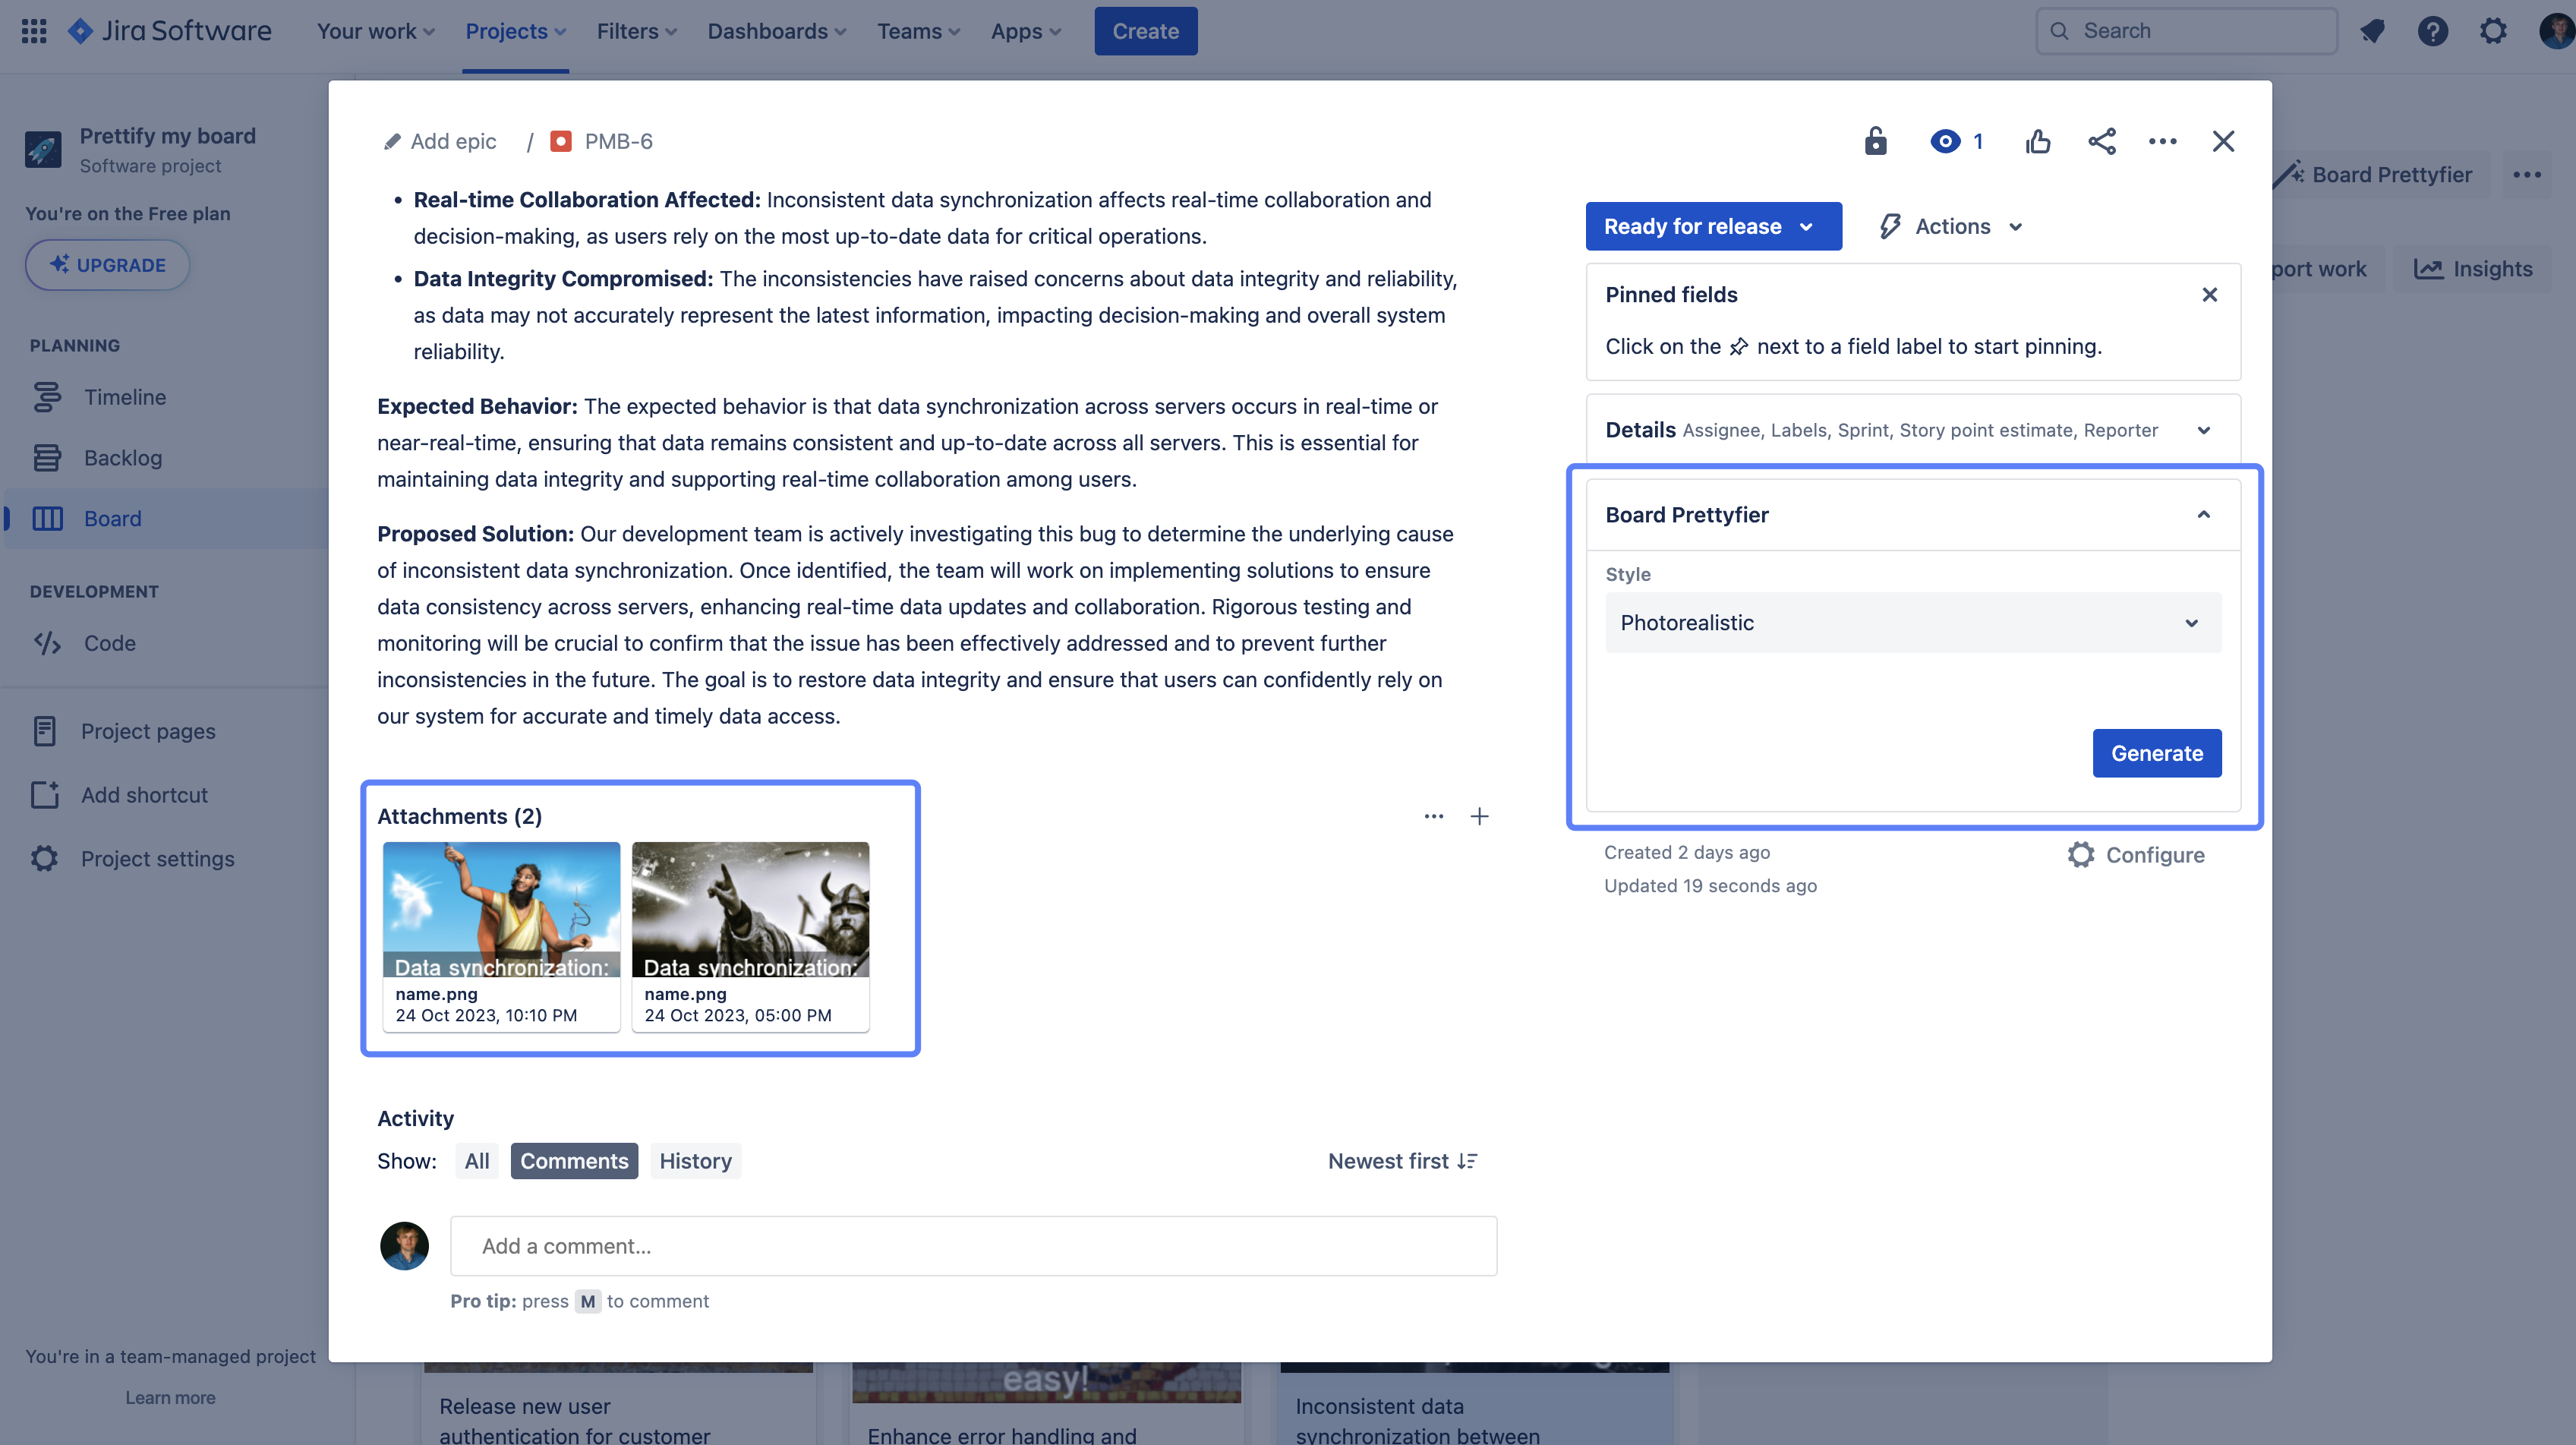Open the Filters menu

[x=636, y=31]
